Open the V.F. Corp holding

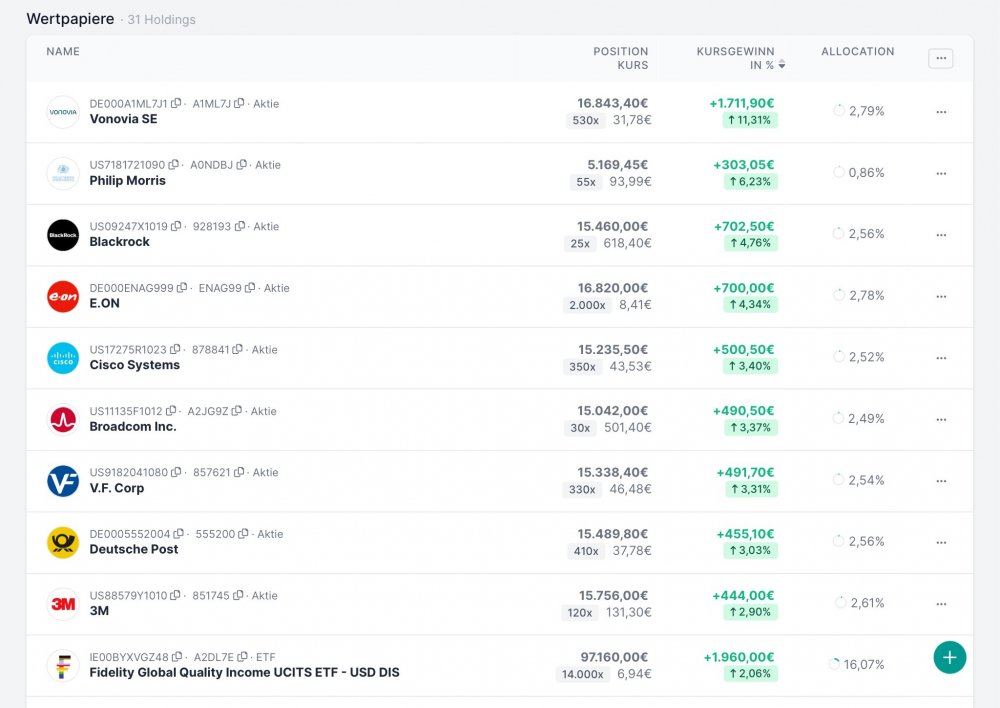(x=117, y=488)
